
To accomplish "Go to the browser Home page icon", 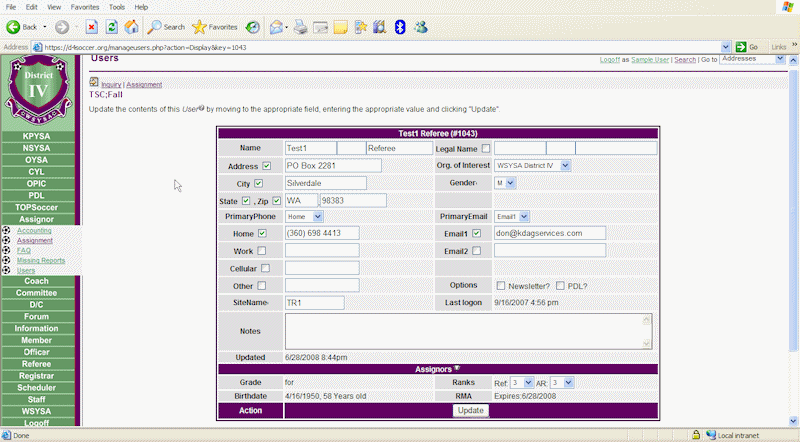I will (x=131, y=27).
